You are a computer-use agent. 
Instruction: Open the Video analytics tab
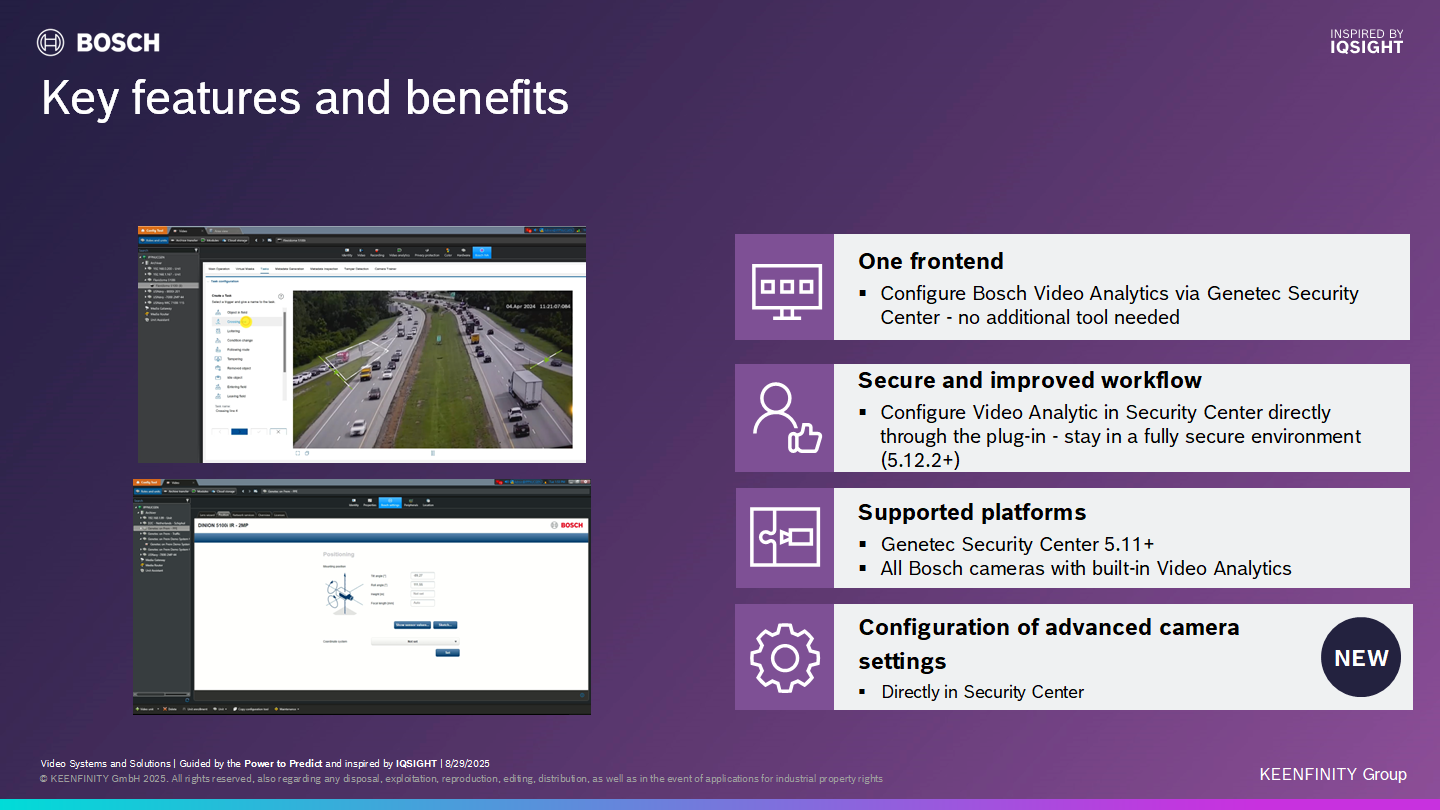[399, 254]
